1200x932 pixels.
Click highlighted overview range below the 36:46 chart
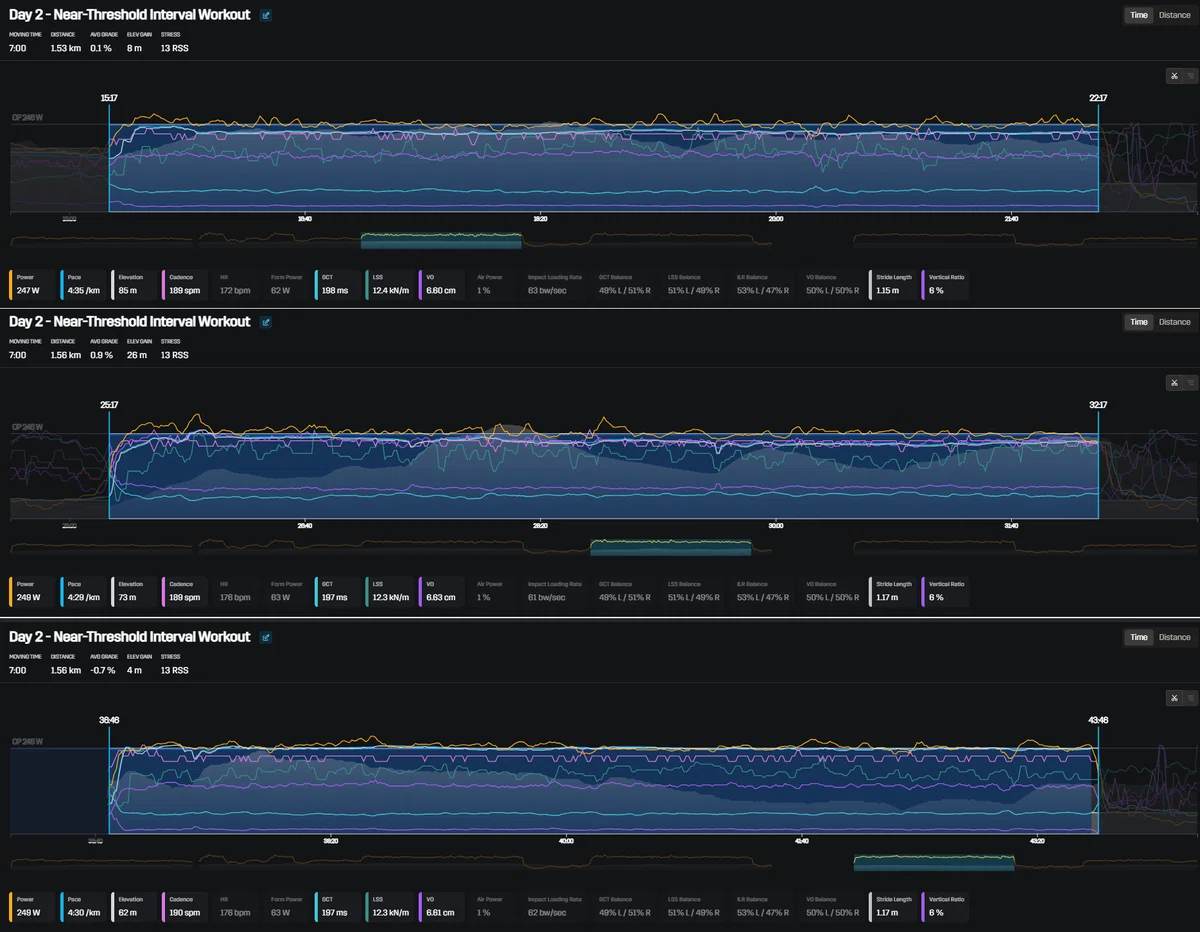pos(934,863)
